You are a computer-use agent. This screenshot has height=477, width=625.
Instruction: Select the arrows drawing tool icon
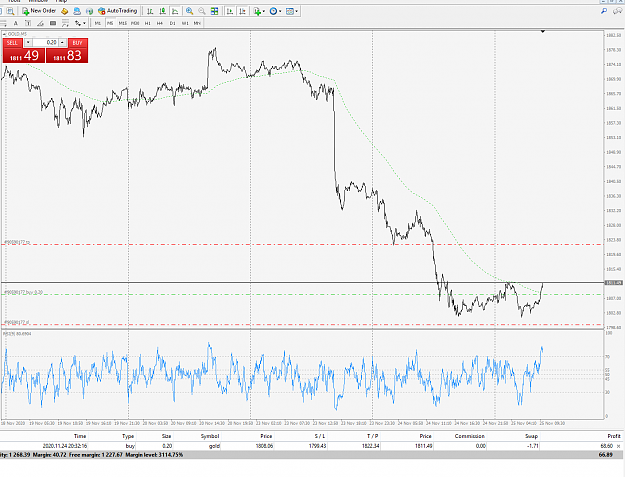click(78, 23)
